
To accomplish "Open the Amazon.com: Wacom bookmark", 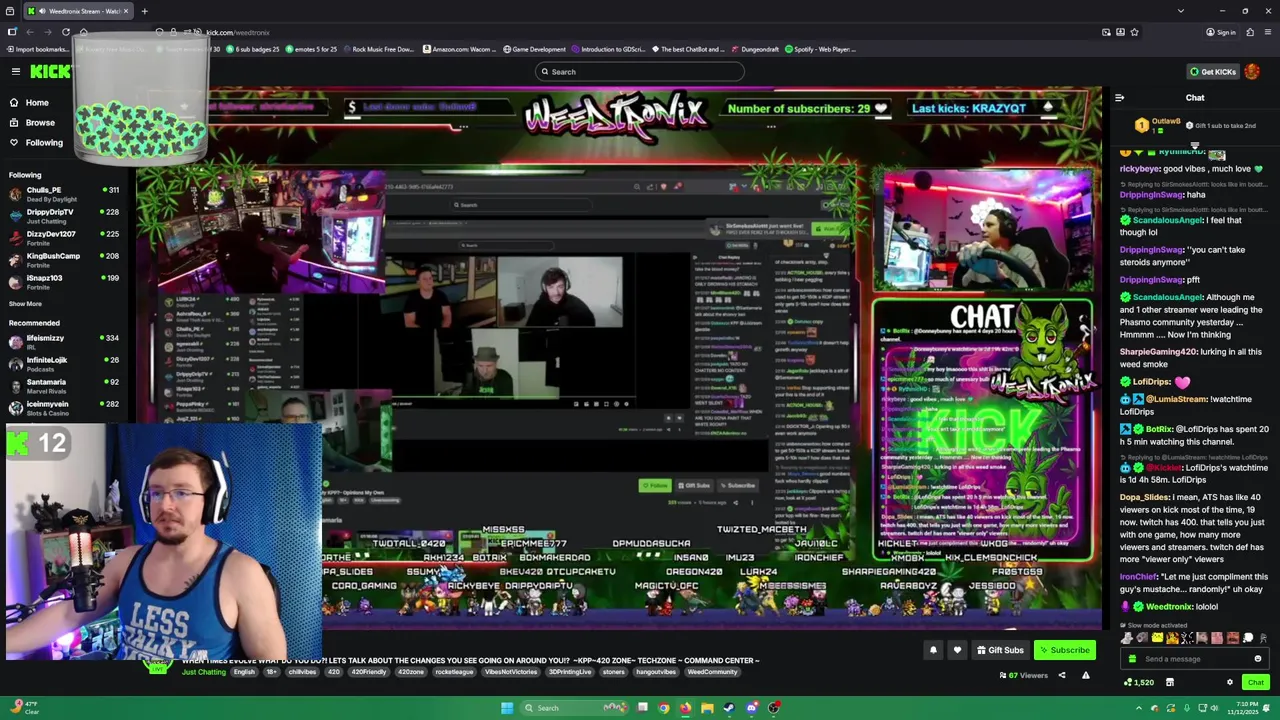I will pos(459,49).
